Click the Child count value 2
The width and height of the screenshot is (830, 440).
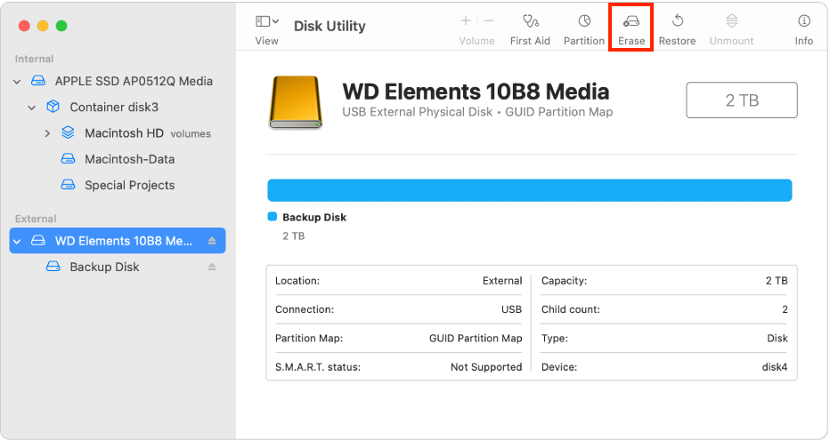click(x=785, y=309)
